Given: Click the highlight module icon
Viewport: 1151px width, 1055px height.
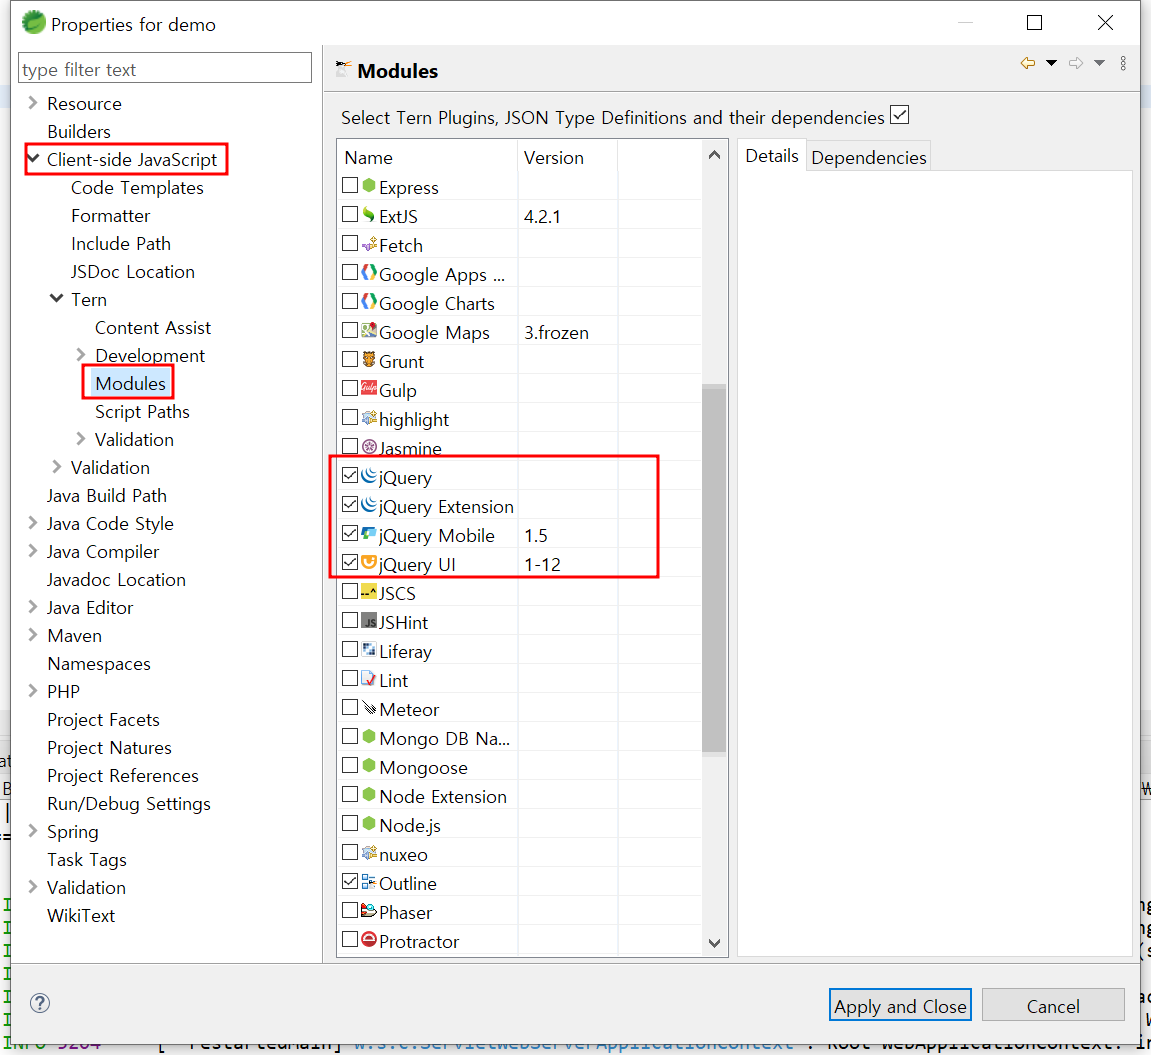Looking at the screenshot, I should [369, 418].
